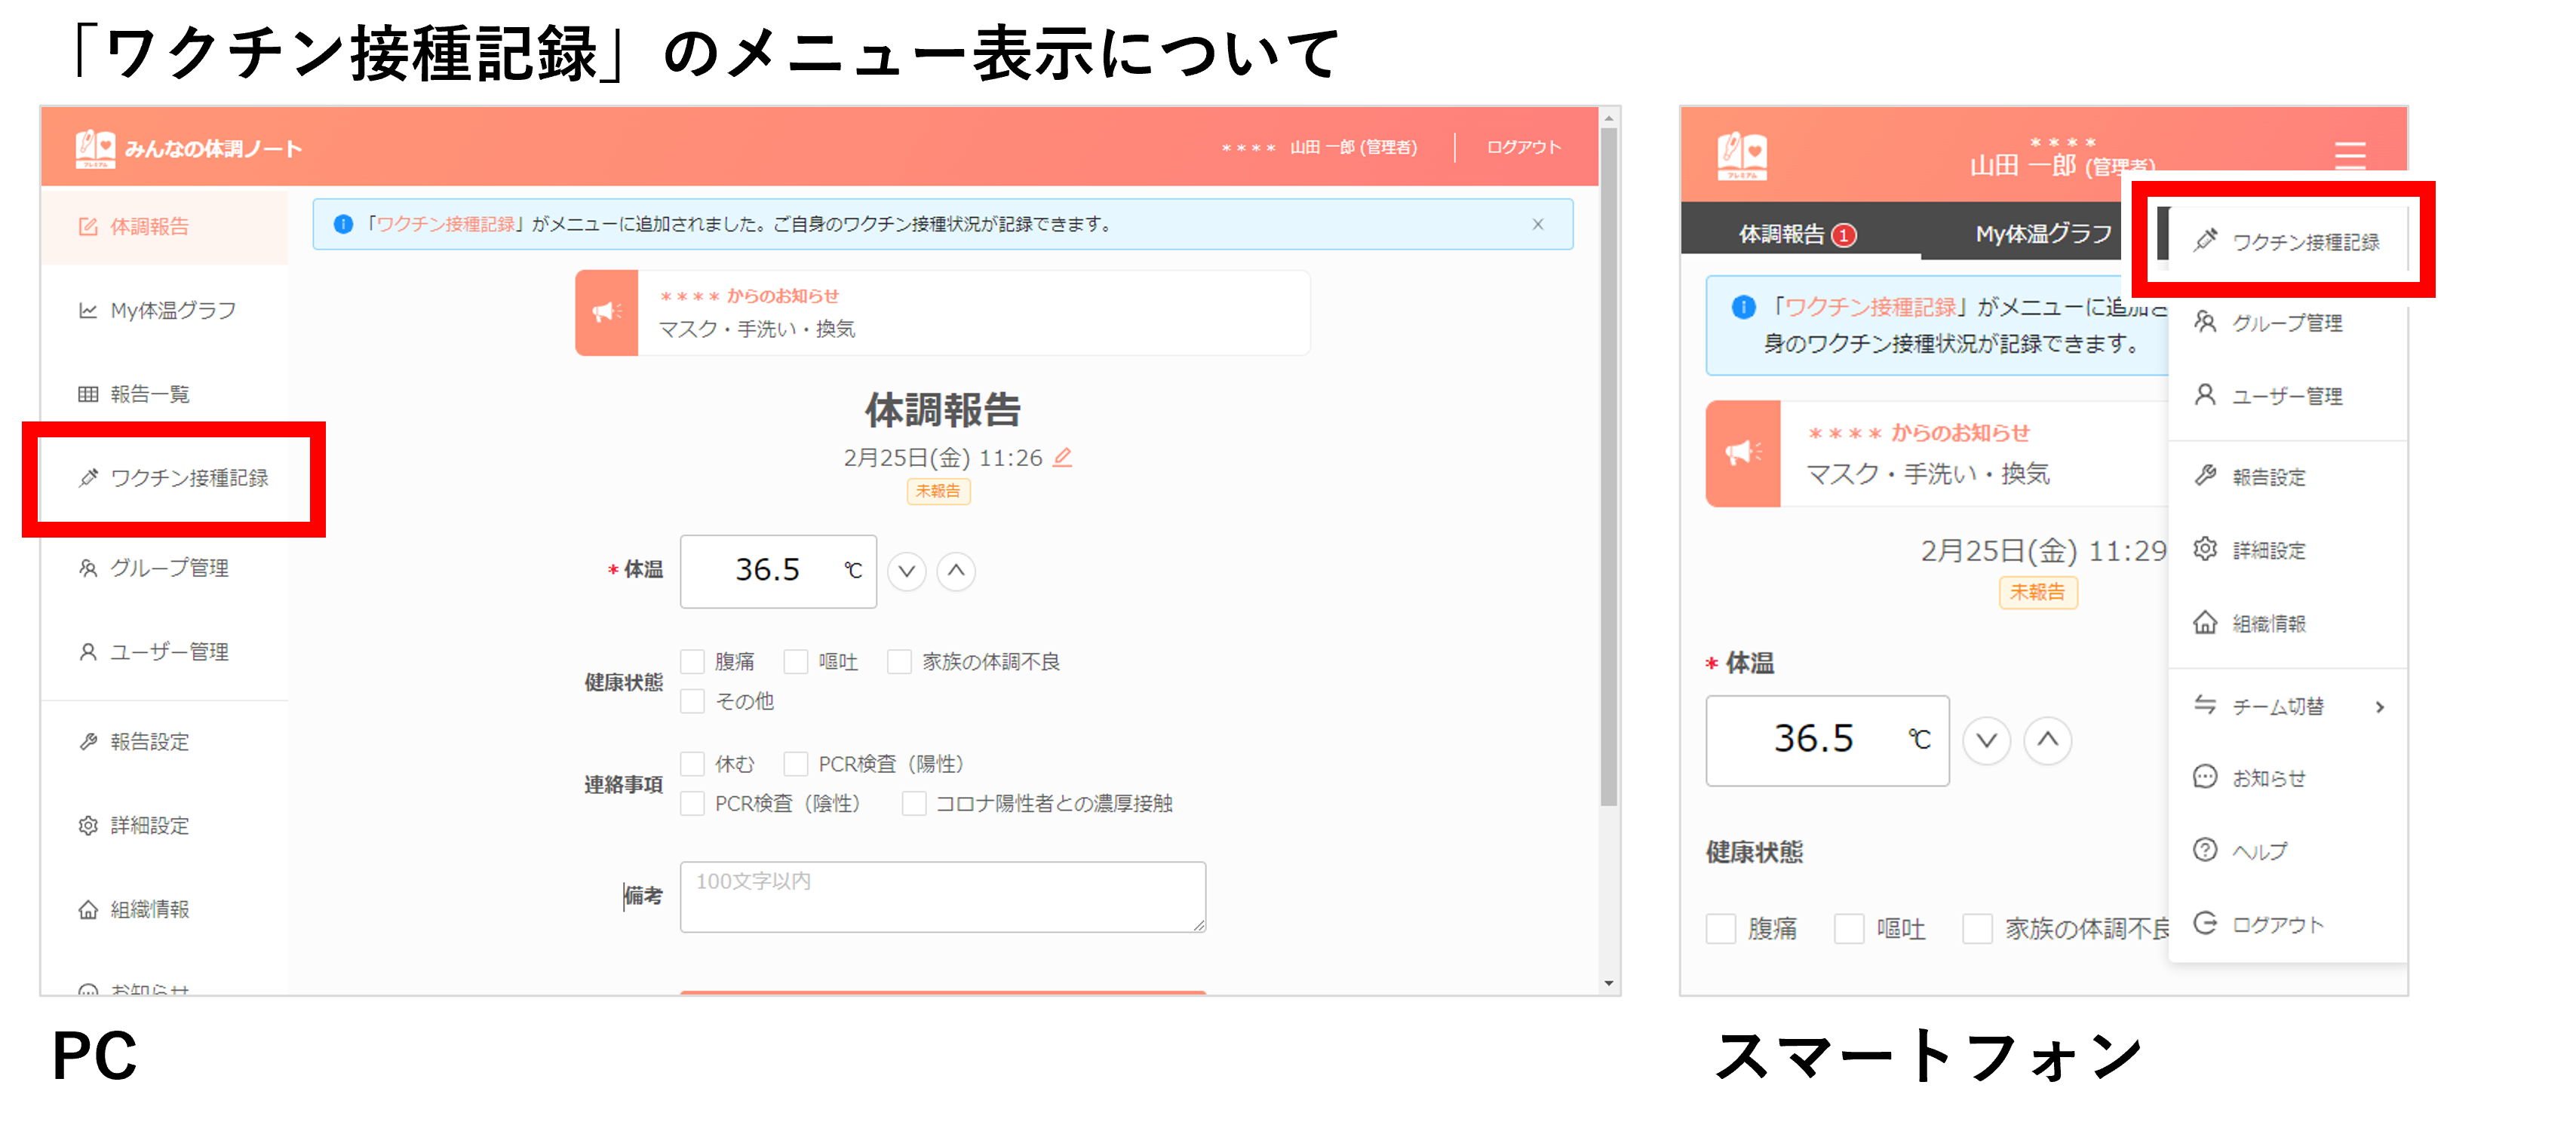Image resolution: width=2576 pixels, height=1134 pixels.
Task: Check the 腹痛 checkbox
Action: click(692, 661)
